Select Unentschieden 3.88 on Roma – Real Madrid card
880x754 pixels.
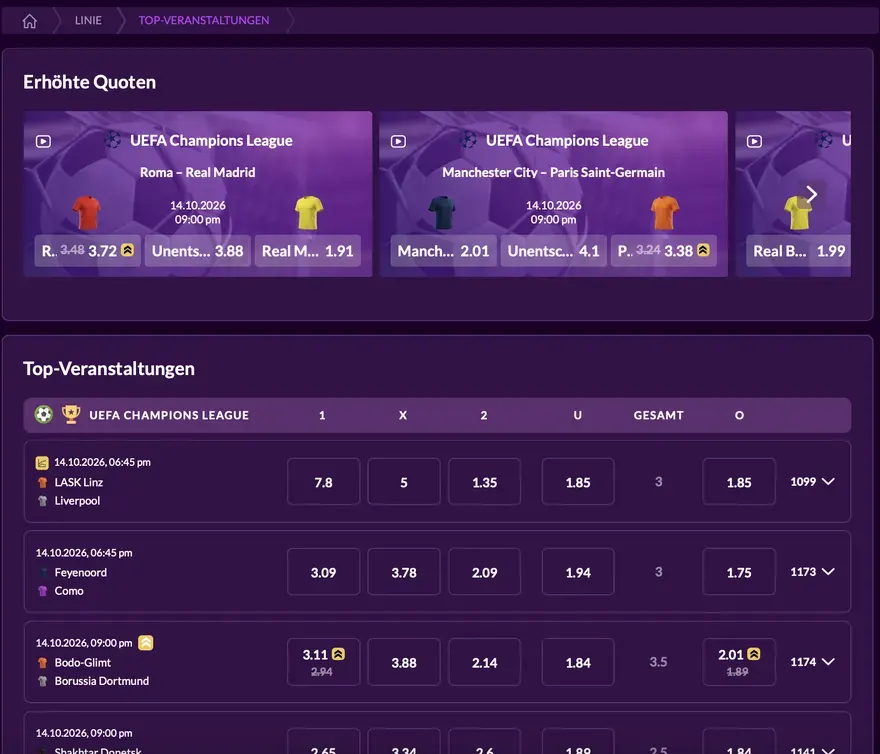[198, 250]
